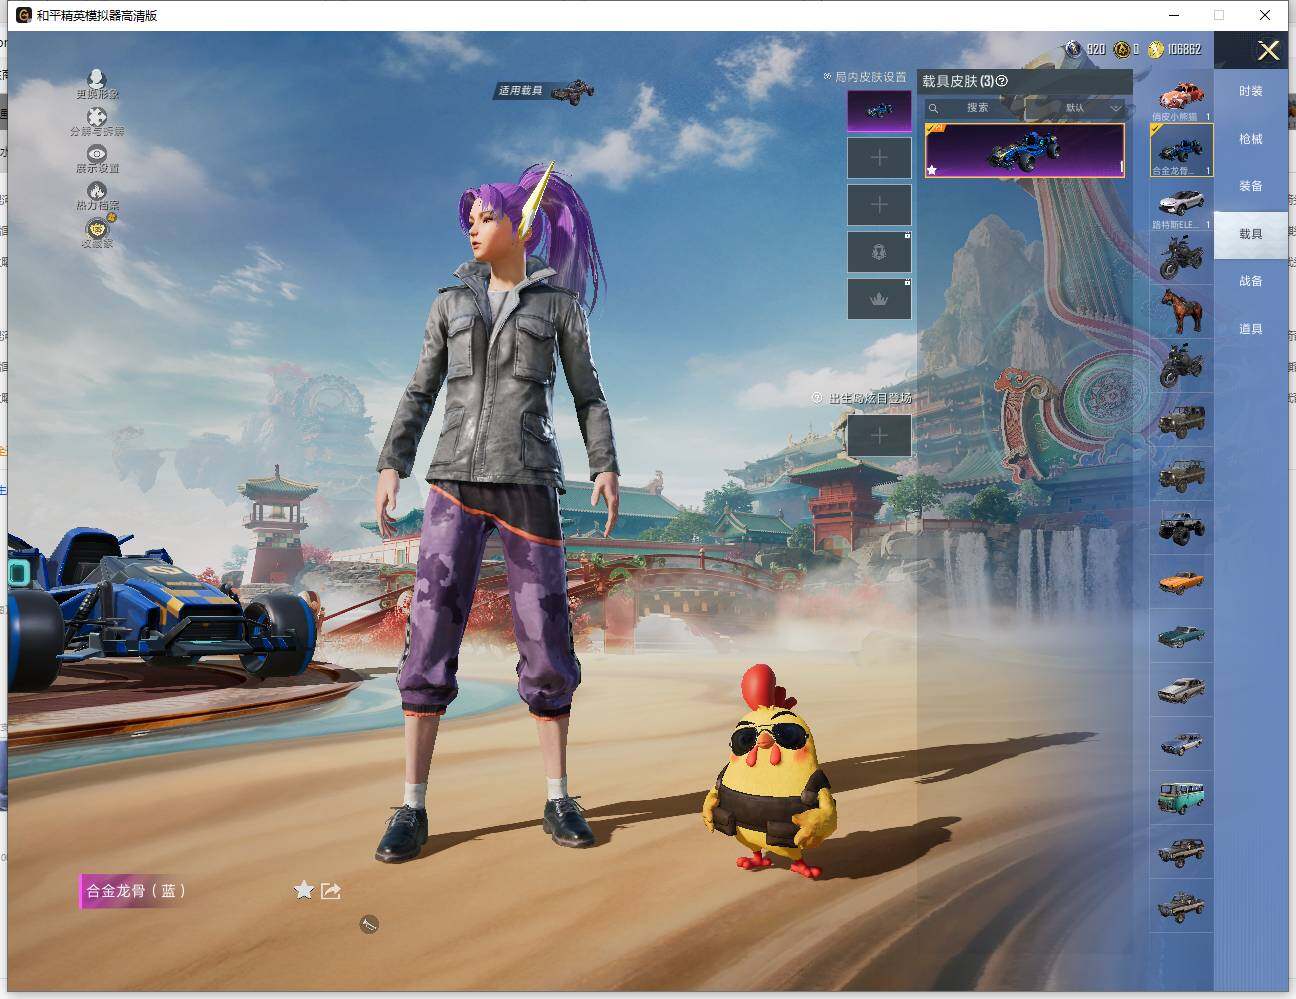Add a skin in the second empty plus slot
1296x999 pixels.
(879, 205)
